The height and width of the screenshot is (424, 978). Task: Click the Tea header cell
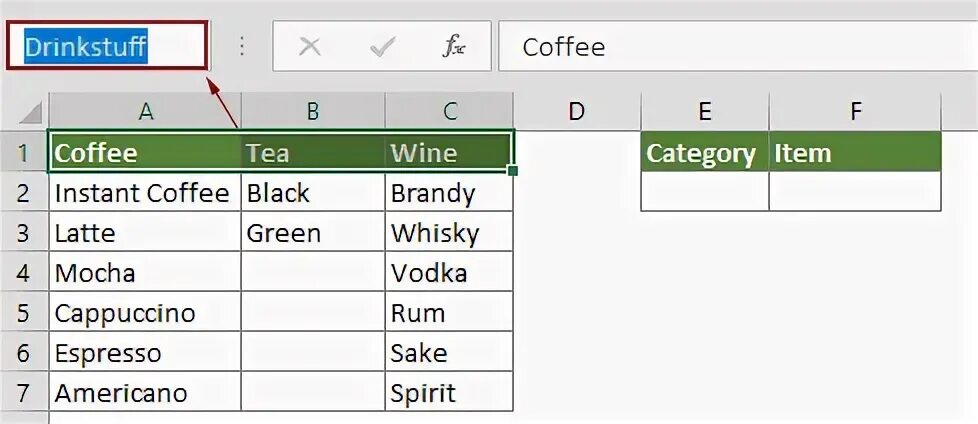(313, 152)
